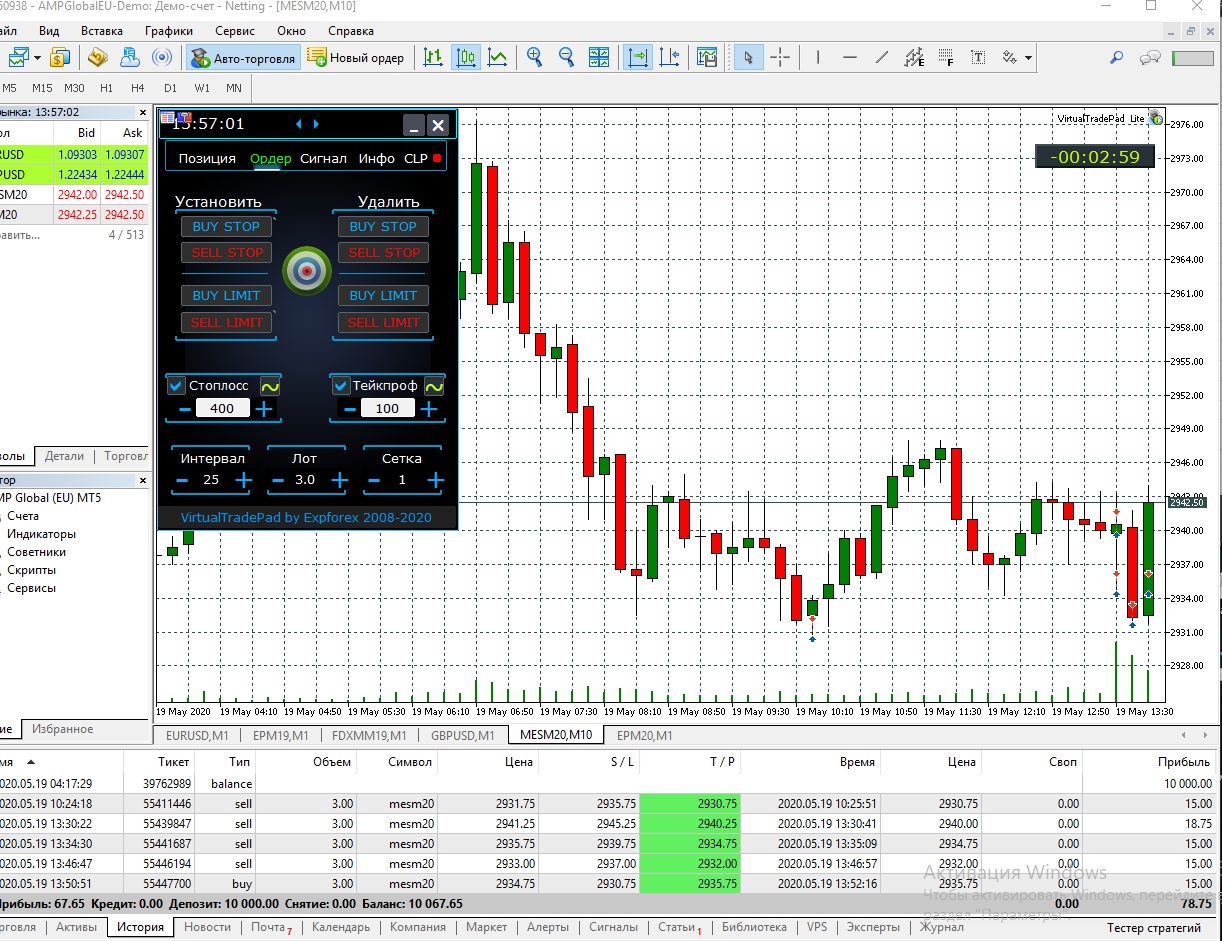1222x941 pixels.
Task: Toggle chart auto scroll
Action: click(x=637, y=57)
